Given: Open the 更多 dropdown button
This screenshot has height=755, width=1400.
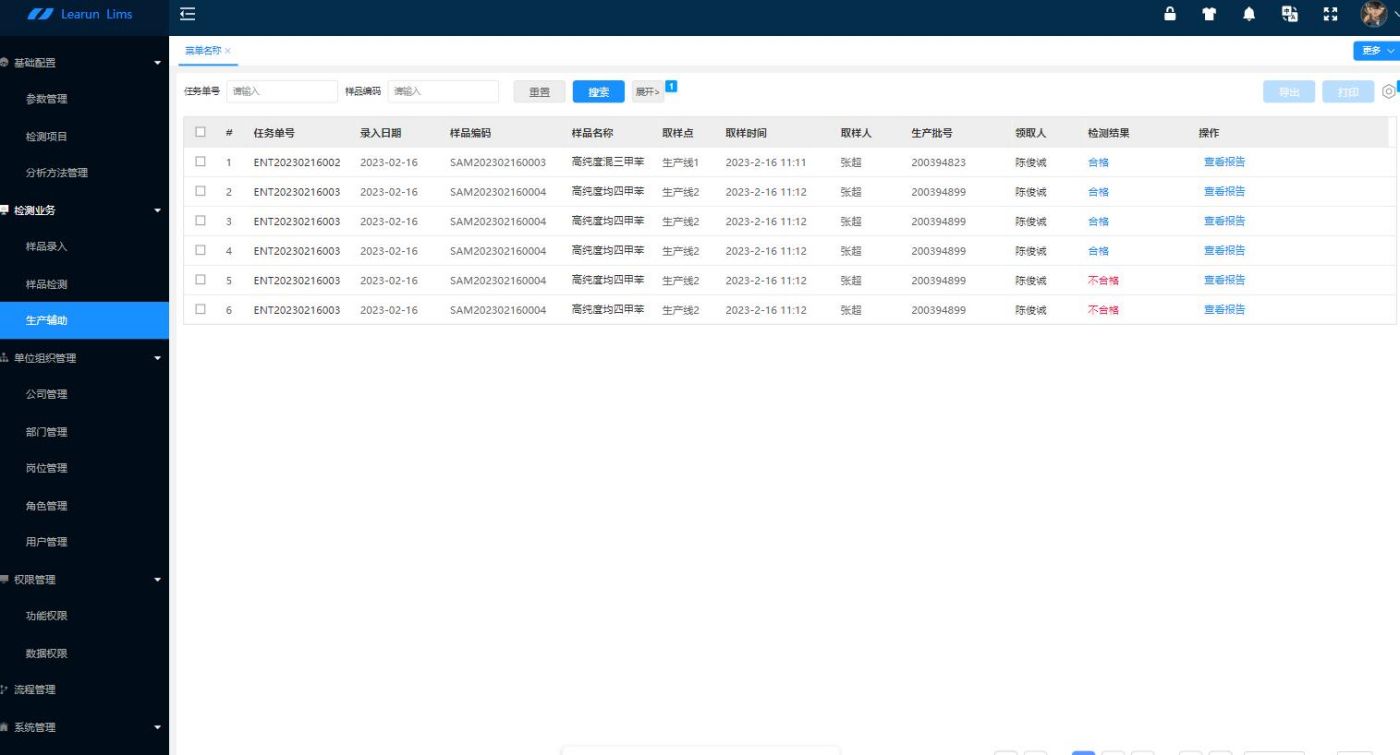Looking at the screenshot, I should tap(1376, 50).
